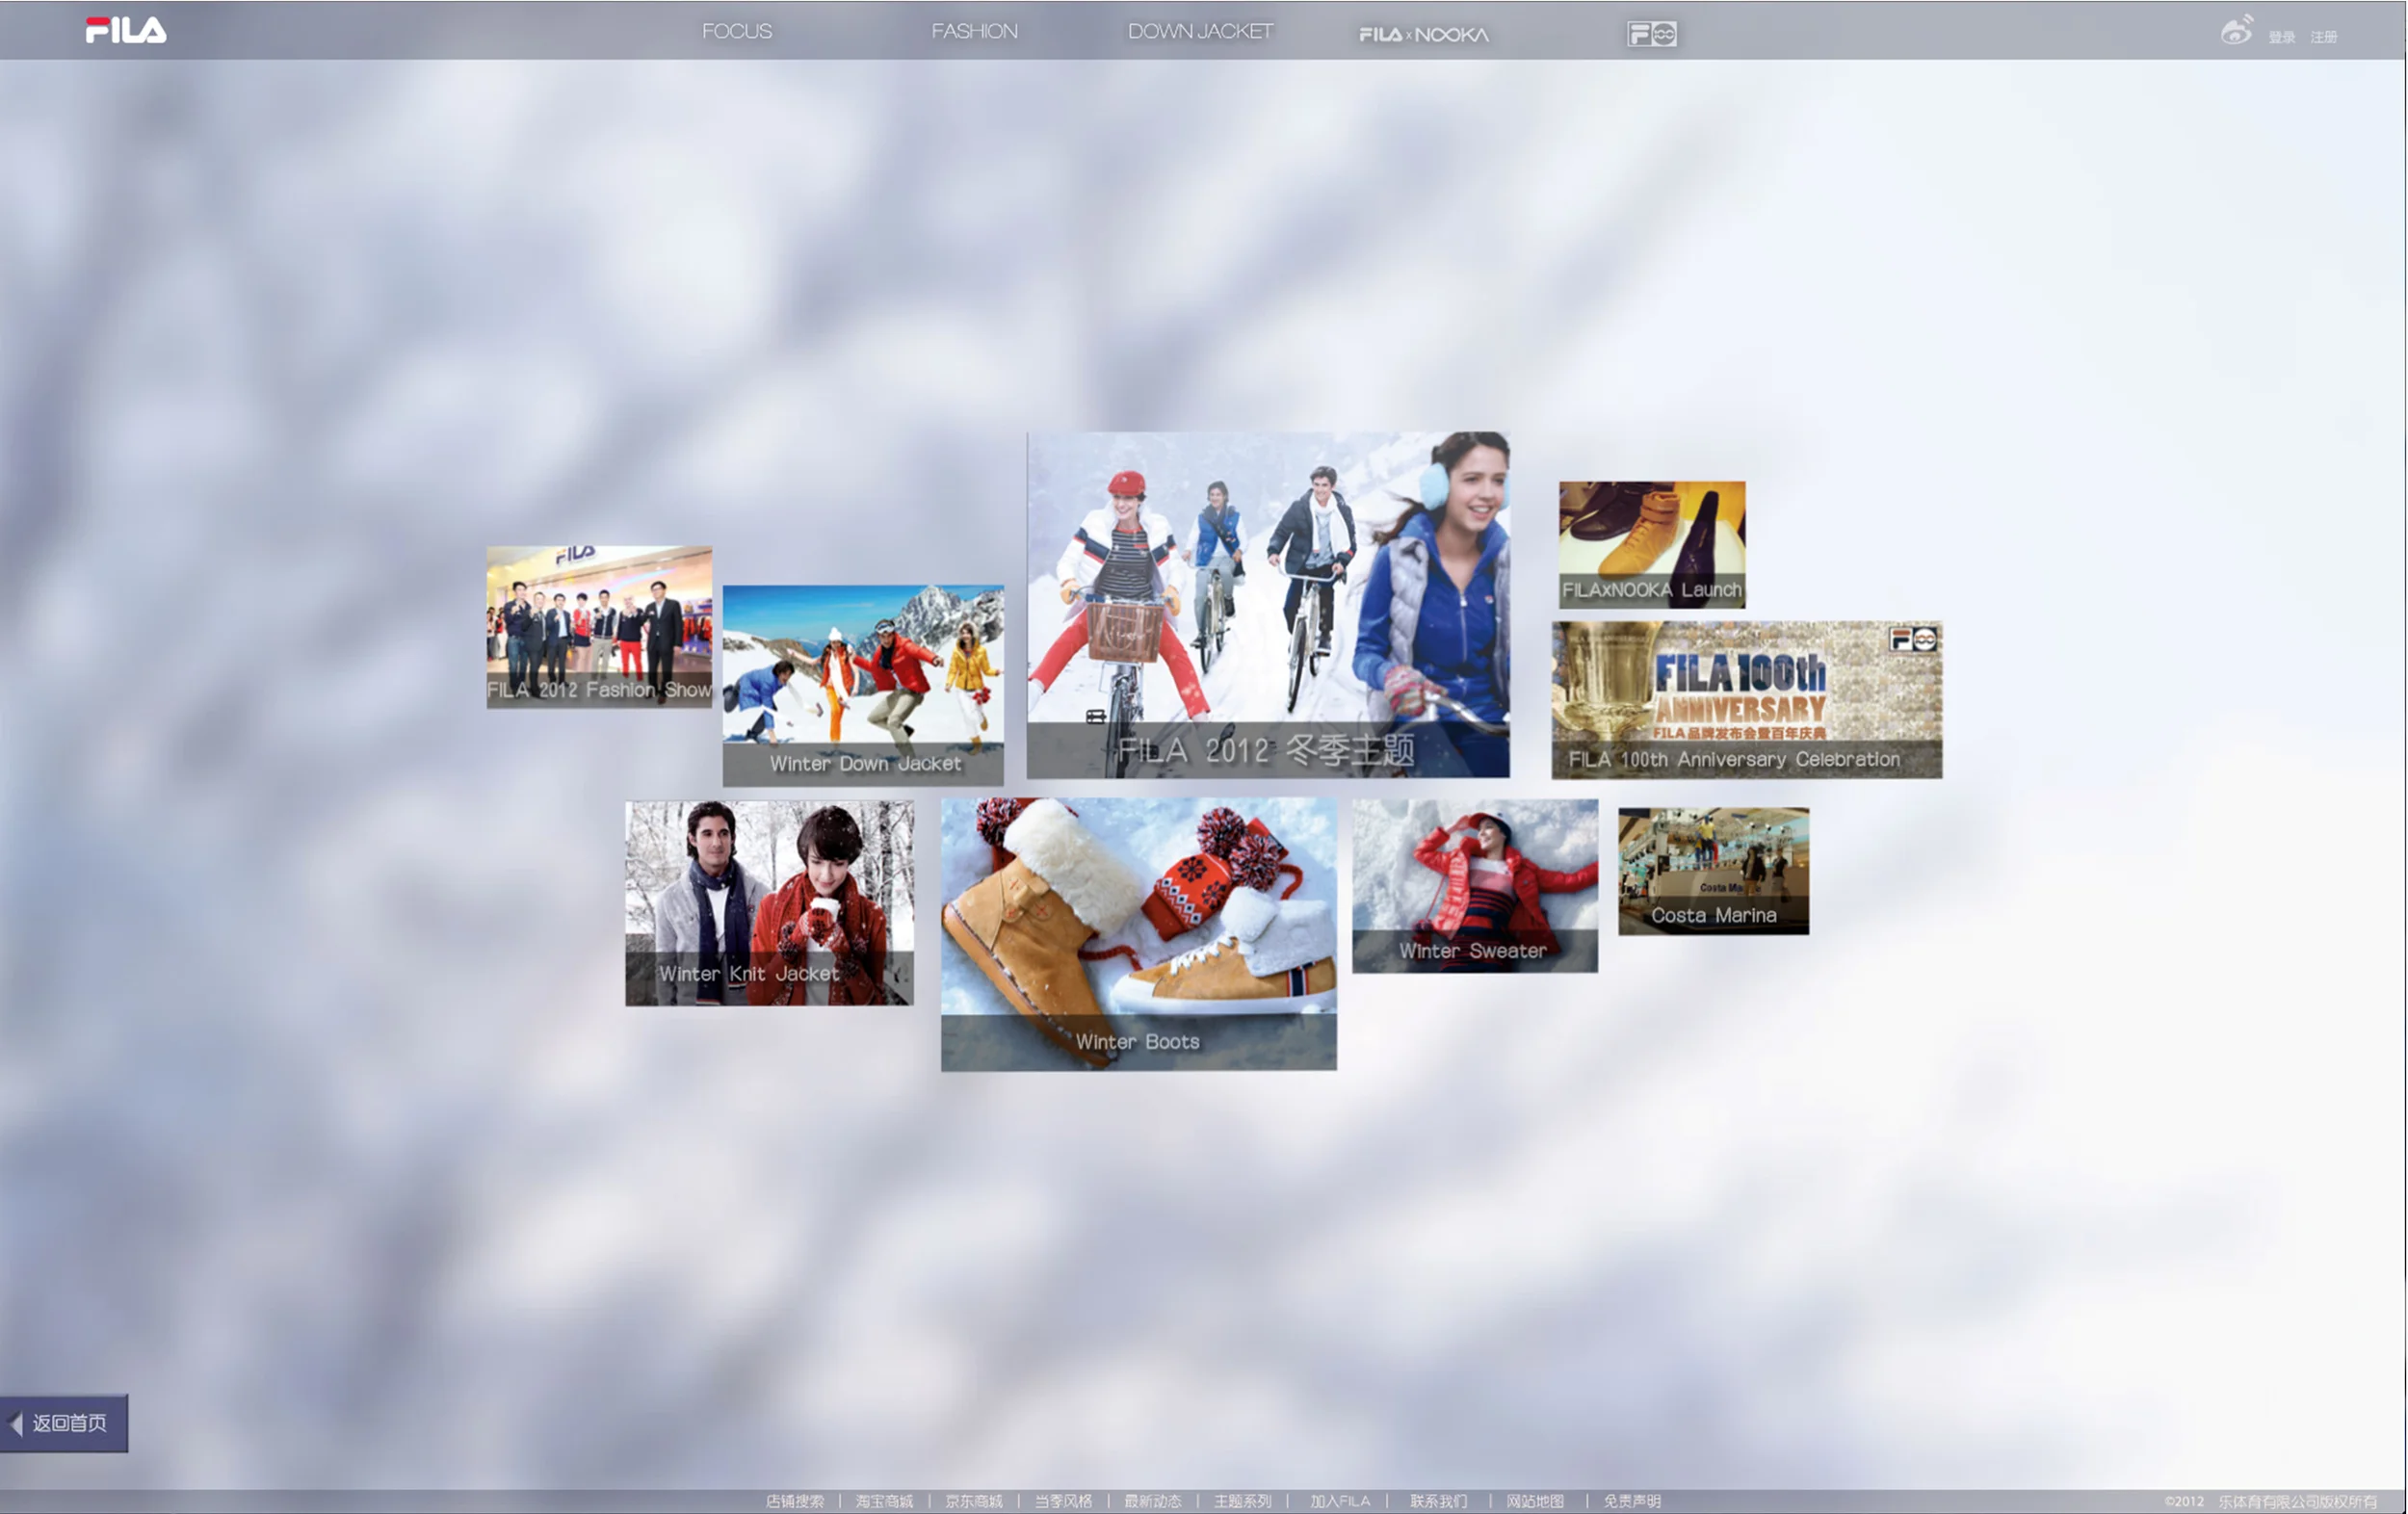Open the FILAxNOOKA Launch thumbnail
This screenshot has height=1514, width=2408.
click(1652, 545)
